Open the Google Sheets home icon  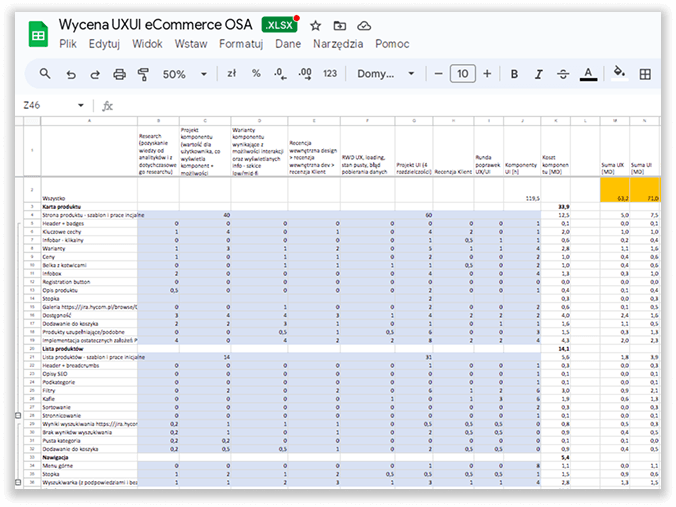pyautogui.click(x=38, y=34)
